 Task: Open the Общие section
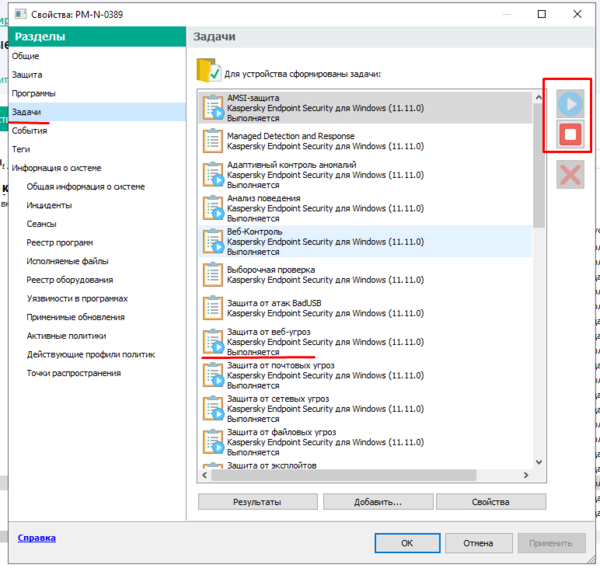coord(25,56)
